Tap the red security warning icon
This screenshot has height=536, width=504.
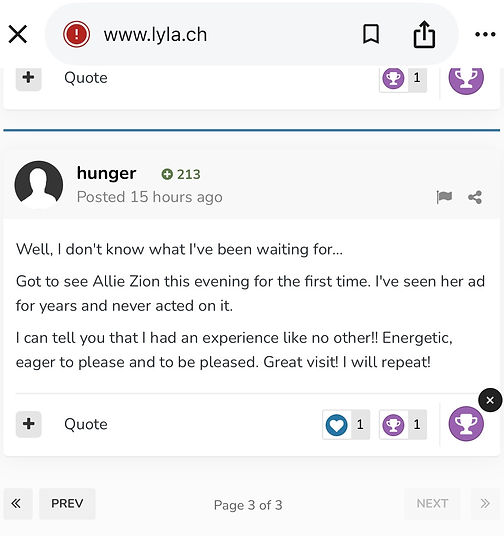(x=77, y=34)
